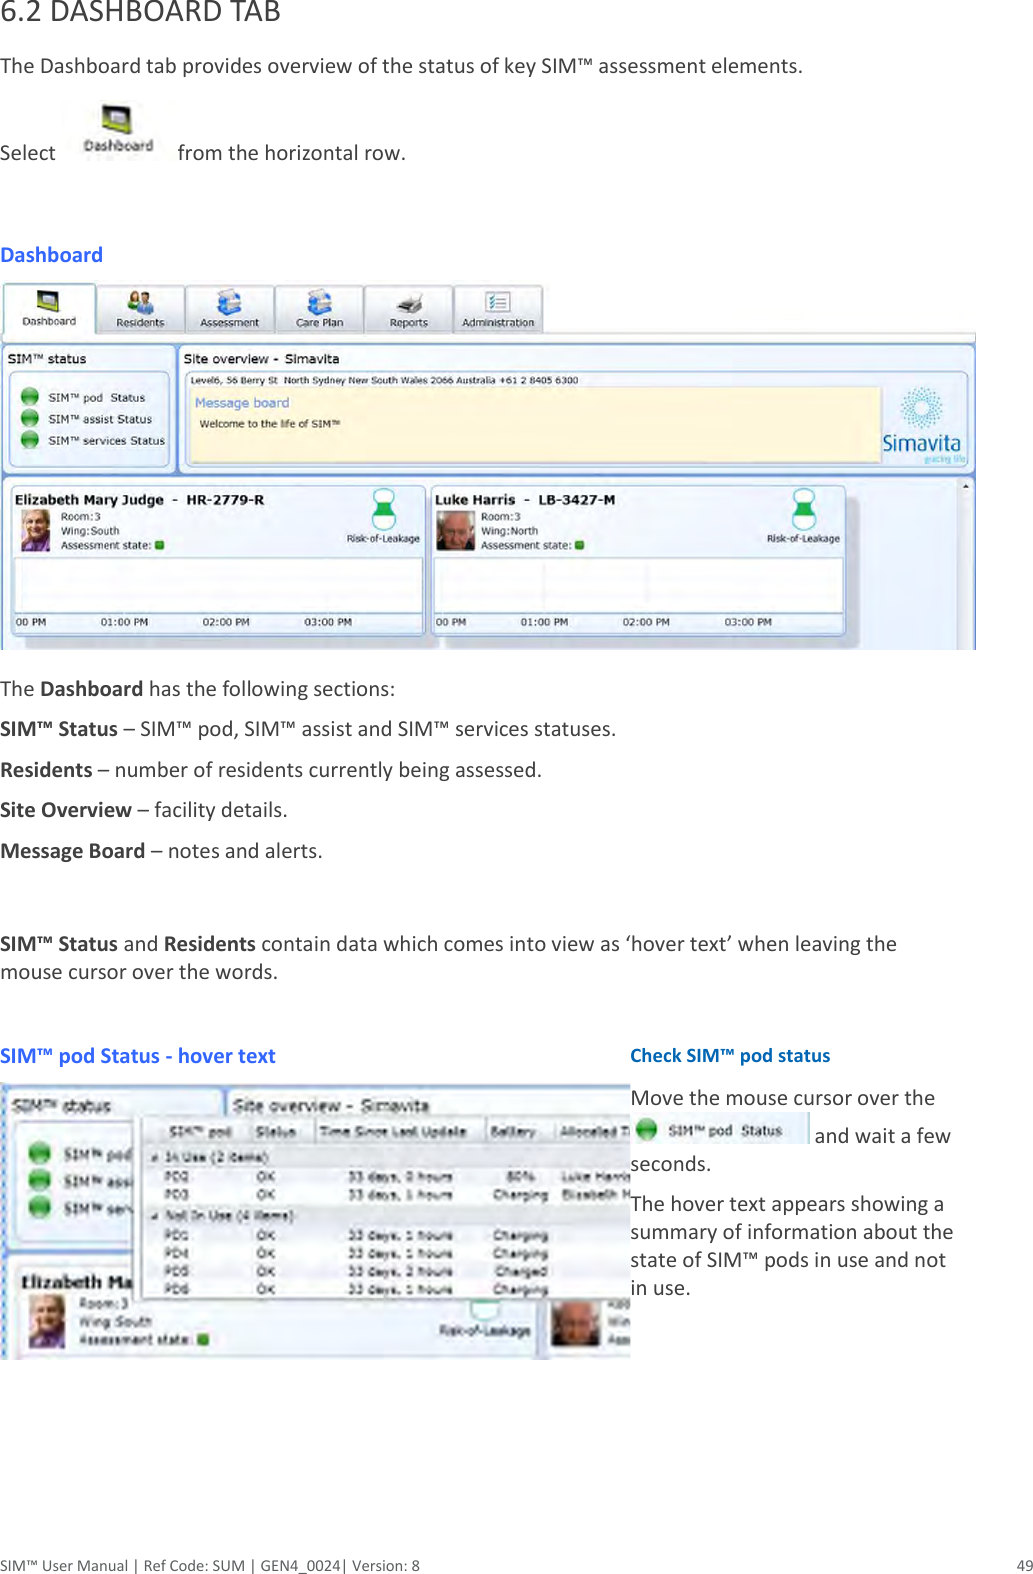The height and width of the screenshot is (1574, 1033).
Task: Click Luke Harris Risk-of-Leakage hourglass icon
Action: pos(804,509)
